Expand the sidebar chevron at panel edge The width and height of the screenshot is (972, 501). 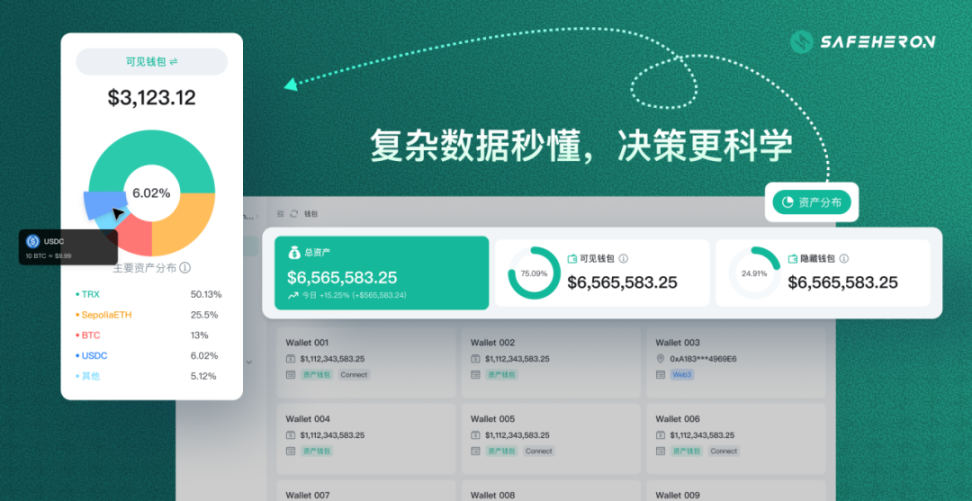[x=257, y=214]
